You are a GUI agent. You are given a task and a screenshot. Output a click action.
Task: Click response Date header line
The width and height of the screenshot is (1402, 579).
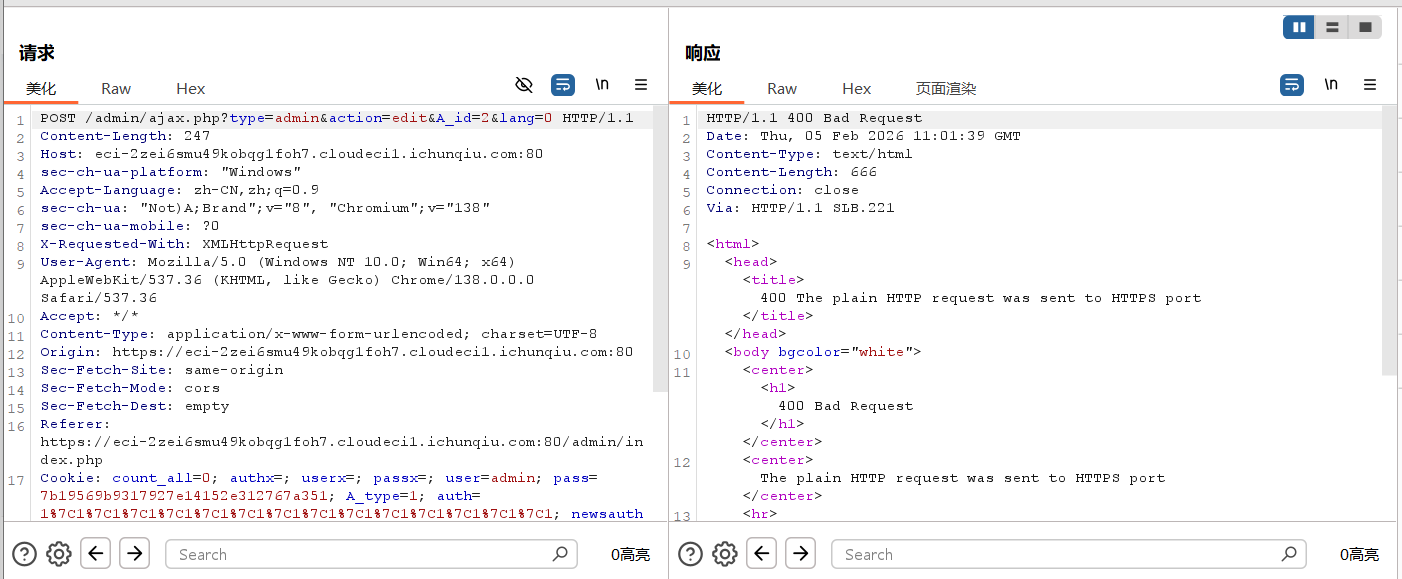[x=863, y=136]
